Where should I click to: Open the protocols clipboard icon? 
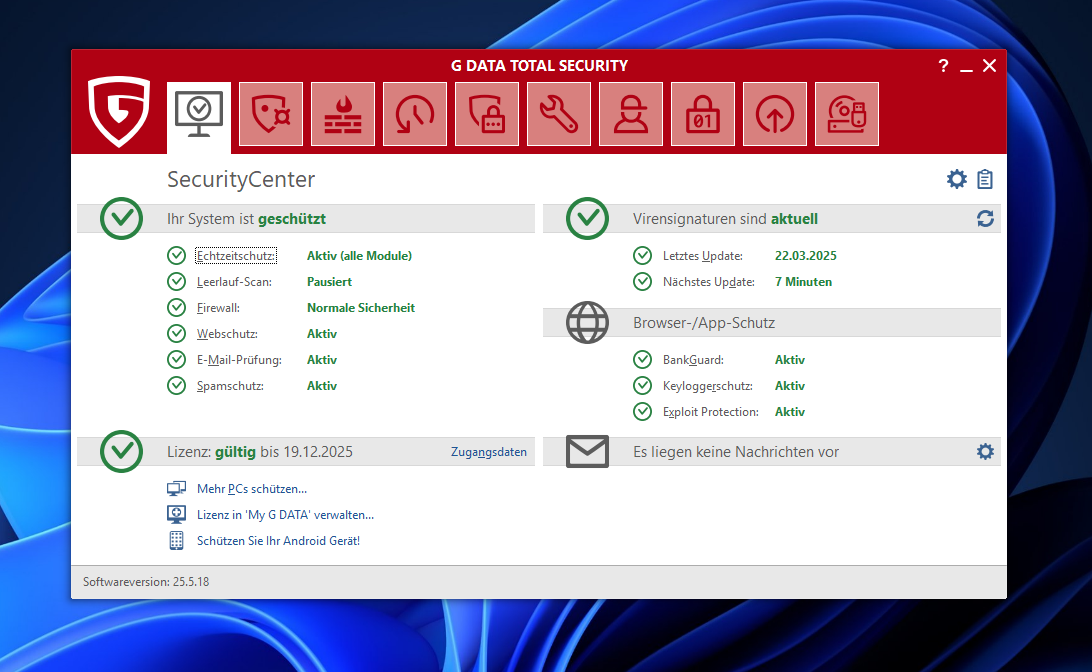click(985, 179)
